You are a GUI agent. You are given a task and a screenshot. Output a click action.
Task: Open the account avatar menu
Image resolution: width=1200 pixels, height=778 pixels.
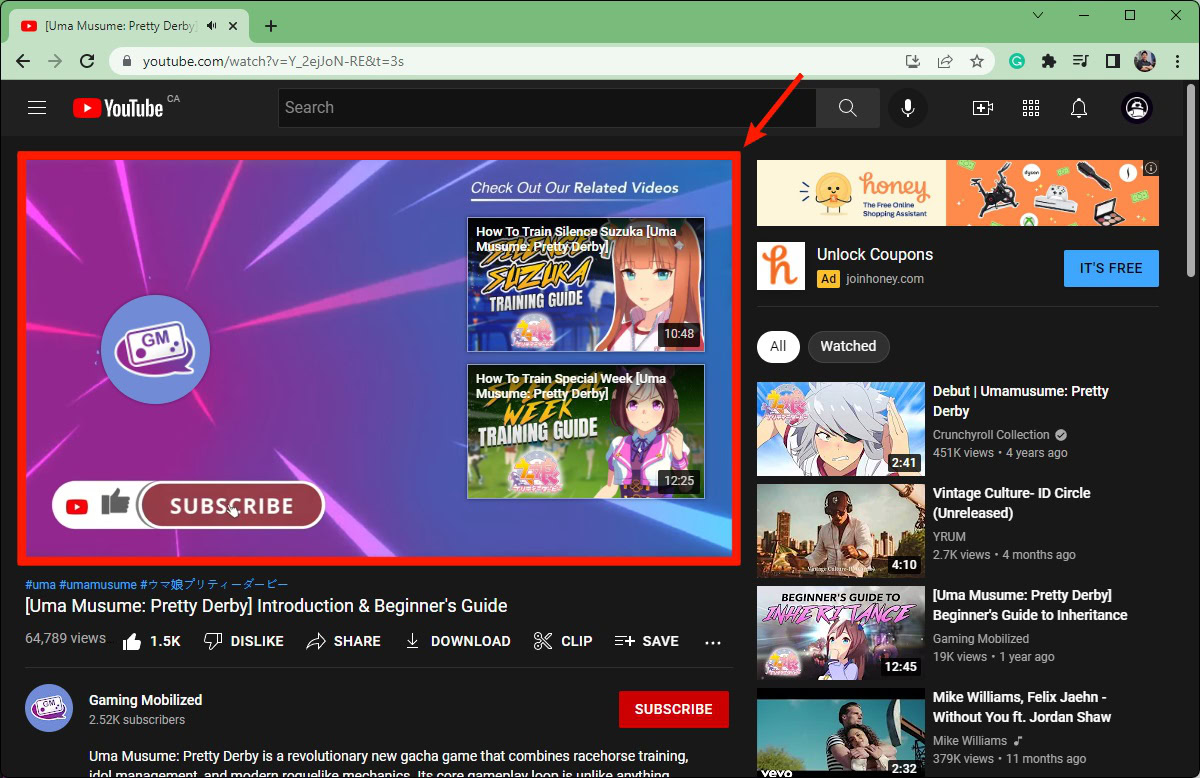pyautogui.click(x=1138, y=108)
